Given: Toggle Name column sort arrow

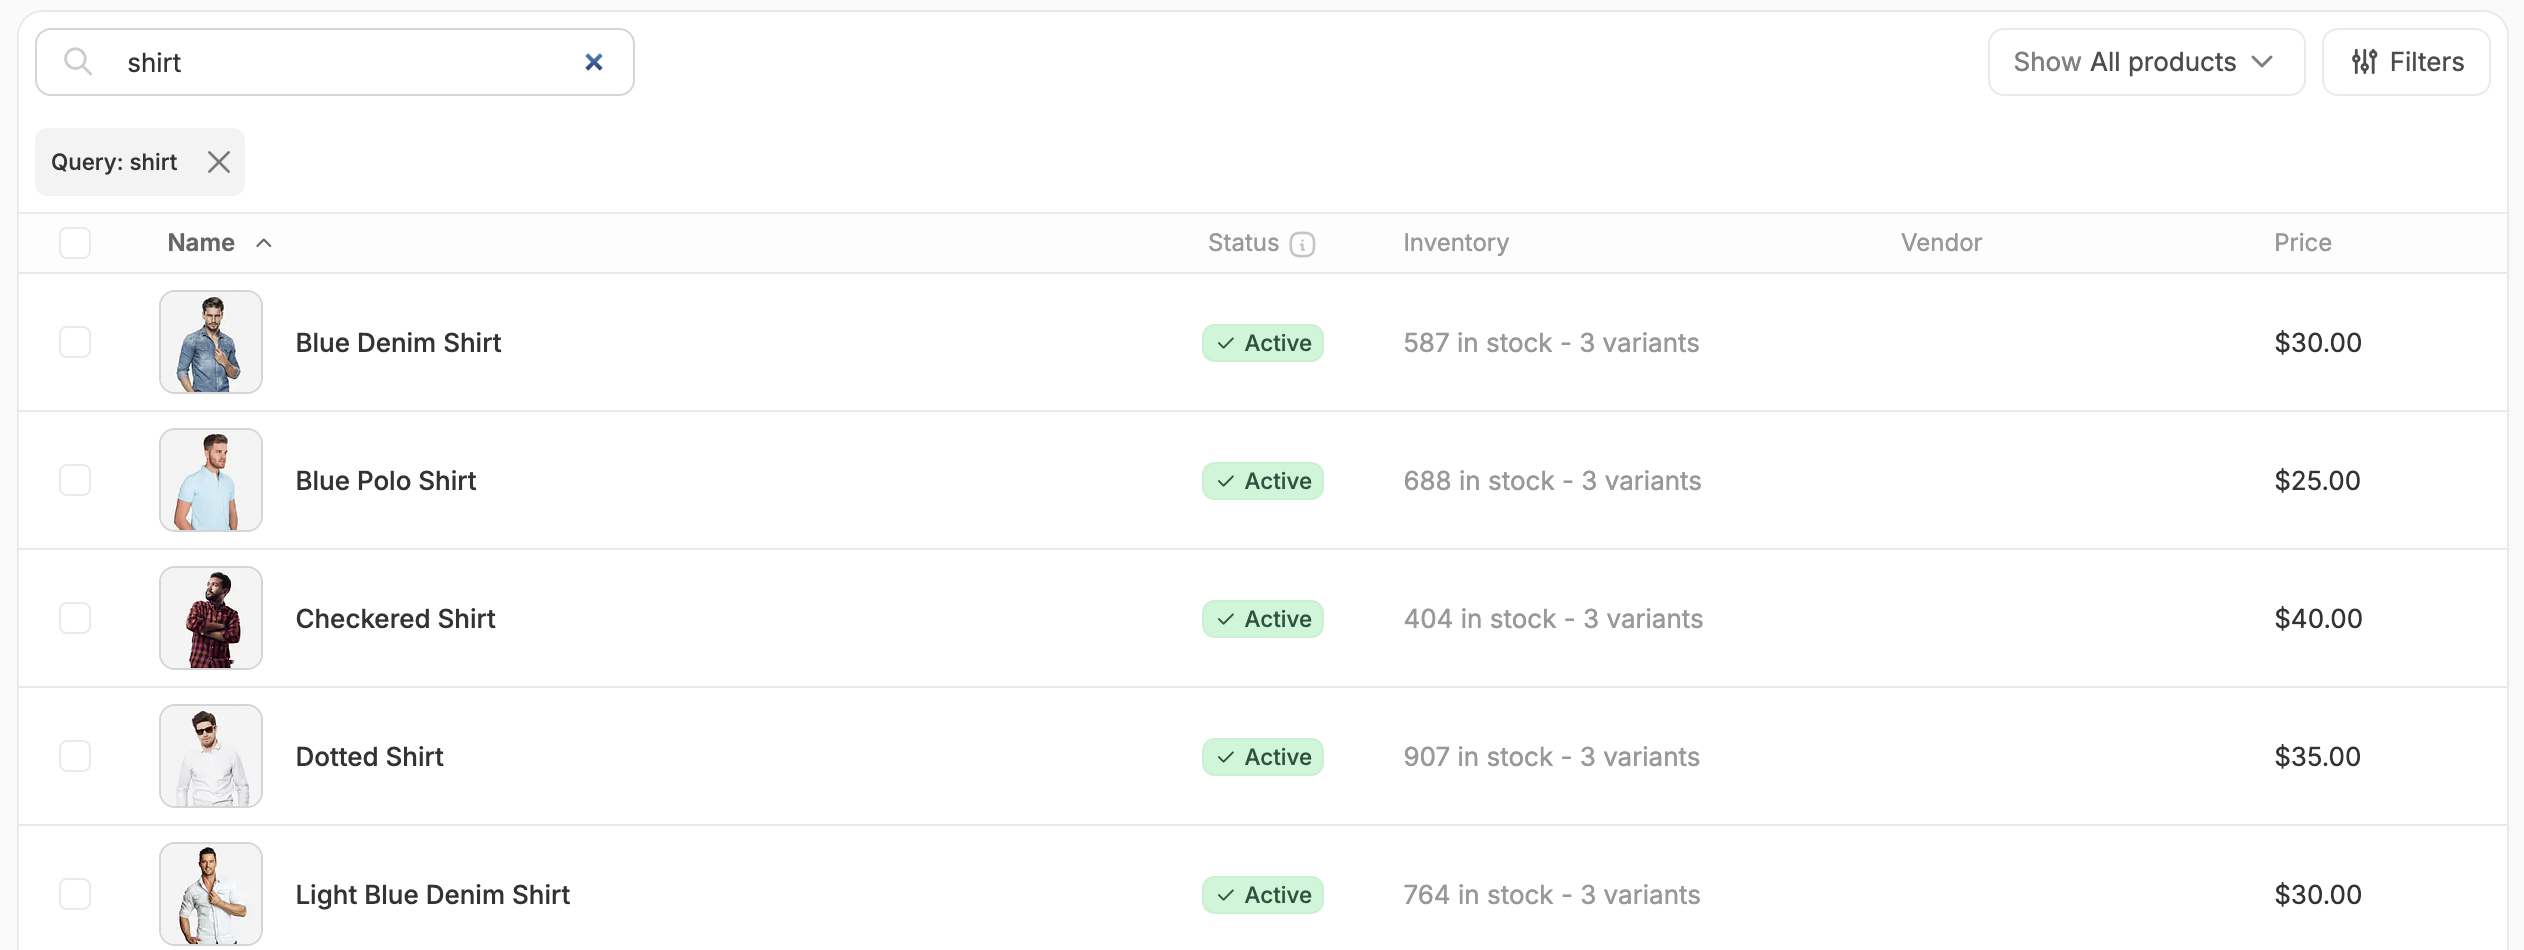Looking at the screenshot, I should [x=264, y=243].
